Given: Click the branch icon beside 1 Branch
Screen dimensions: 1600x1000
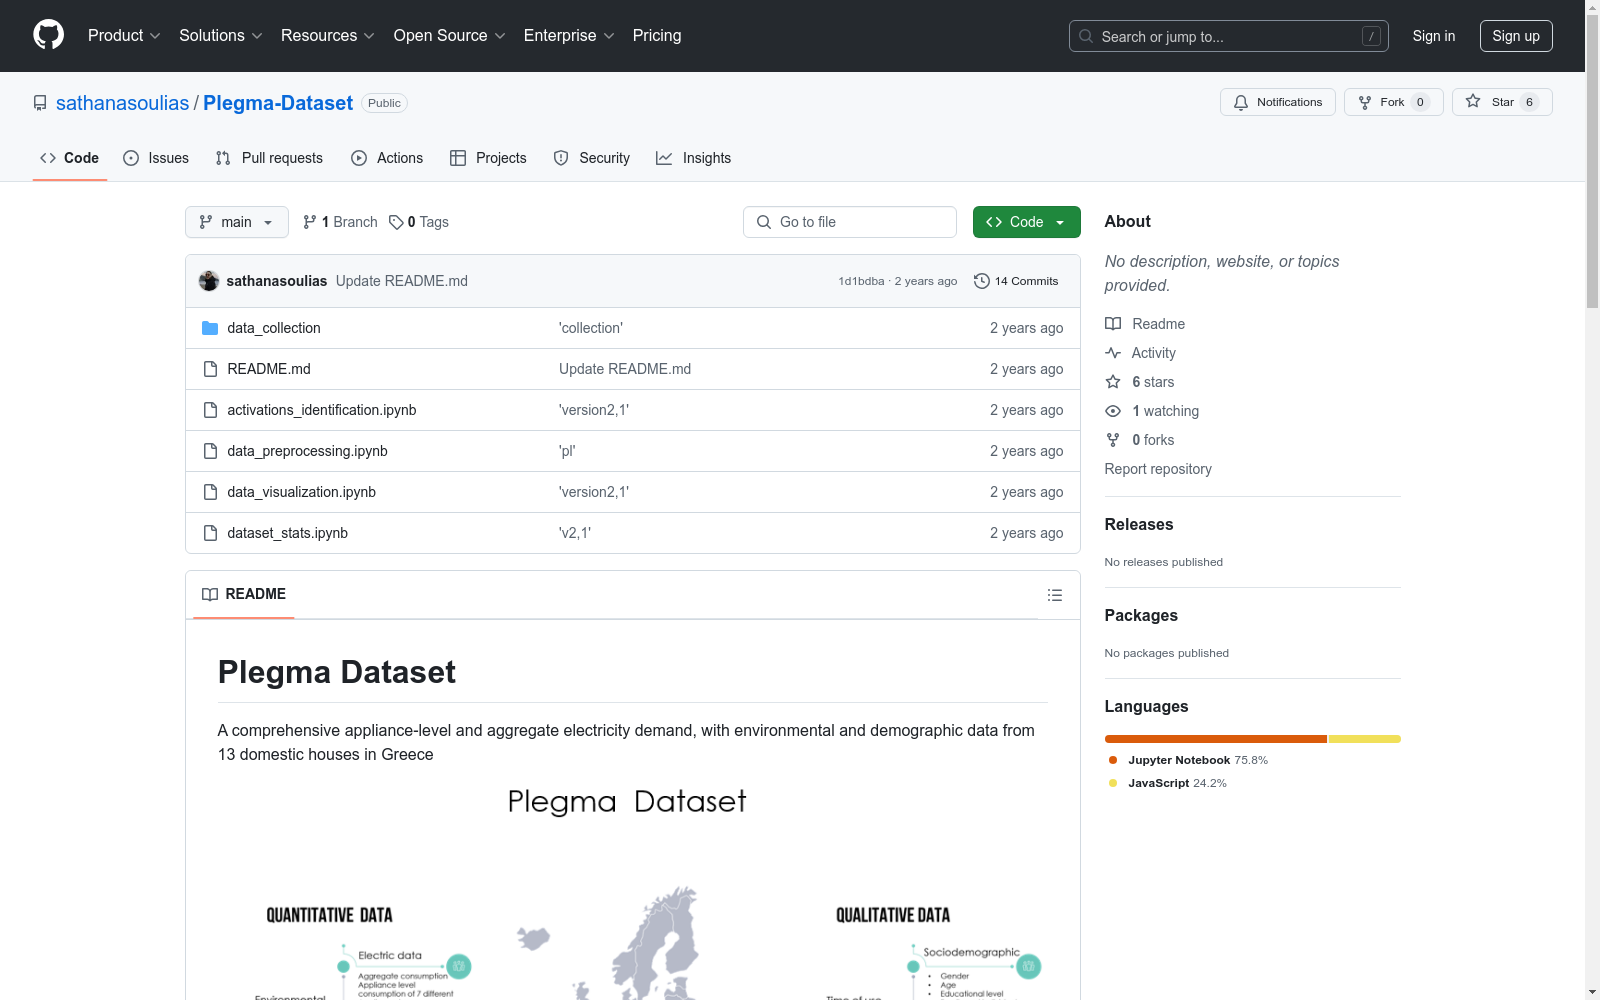Looking at the screenshot, I should coord(310,222).
